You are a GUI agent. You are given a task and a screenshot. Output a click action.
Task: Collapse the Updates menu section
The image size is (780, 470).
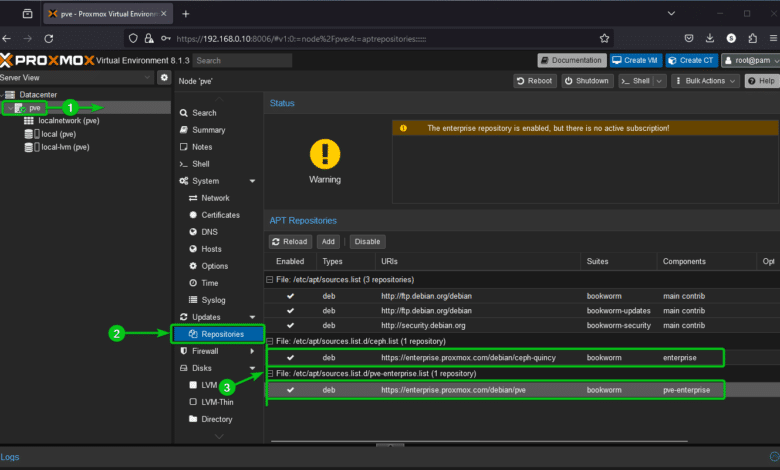252,317
